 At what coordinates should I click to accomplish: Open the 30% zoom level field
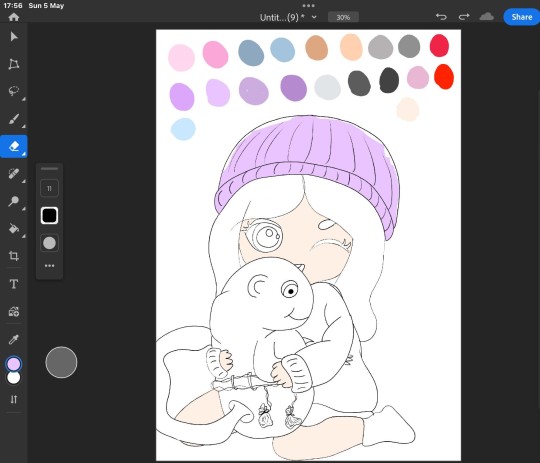coord(343,17)
